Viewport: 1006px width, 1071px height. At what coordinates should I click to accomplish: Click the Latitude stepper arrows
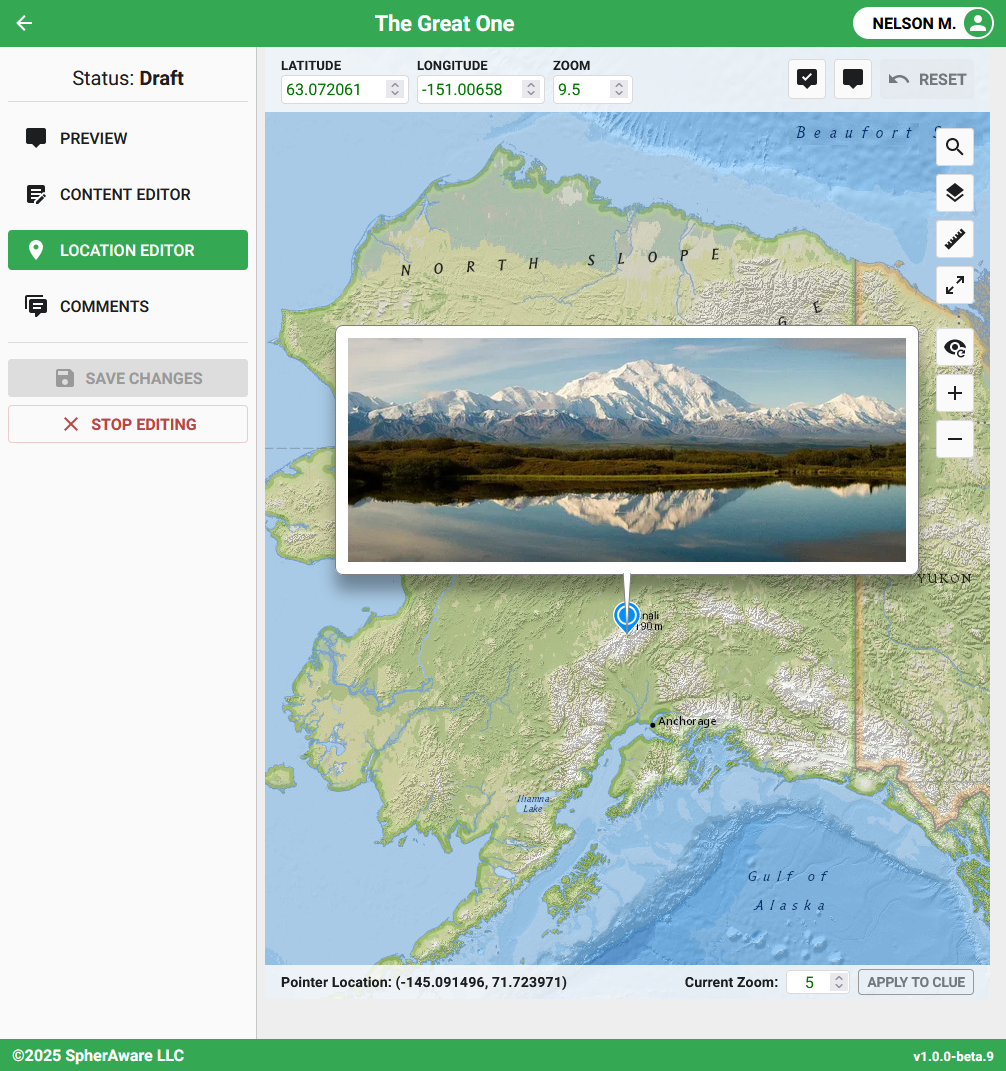[394, 89]
